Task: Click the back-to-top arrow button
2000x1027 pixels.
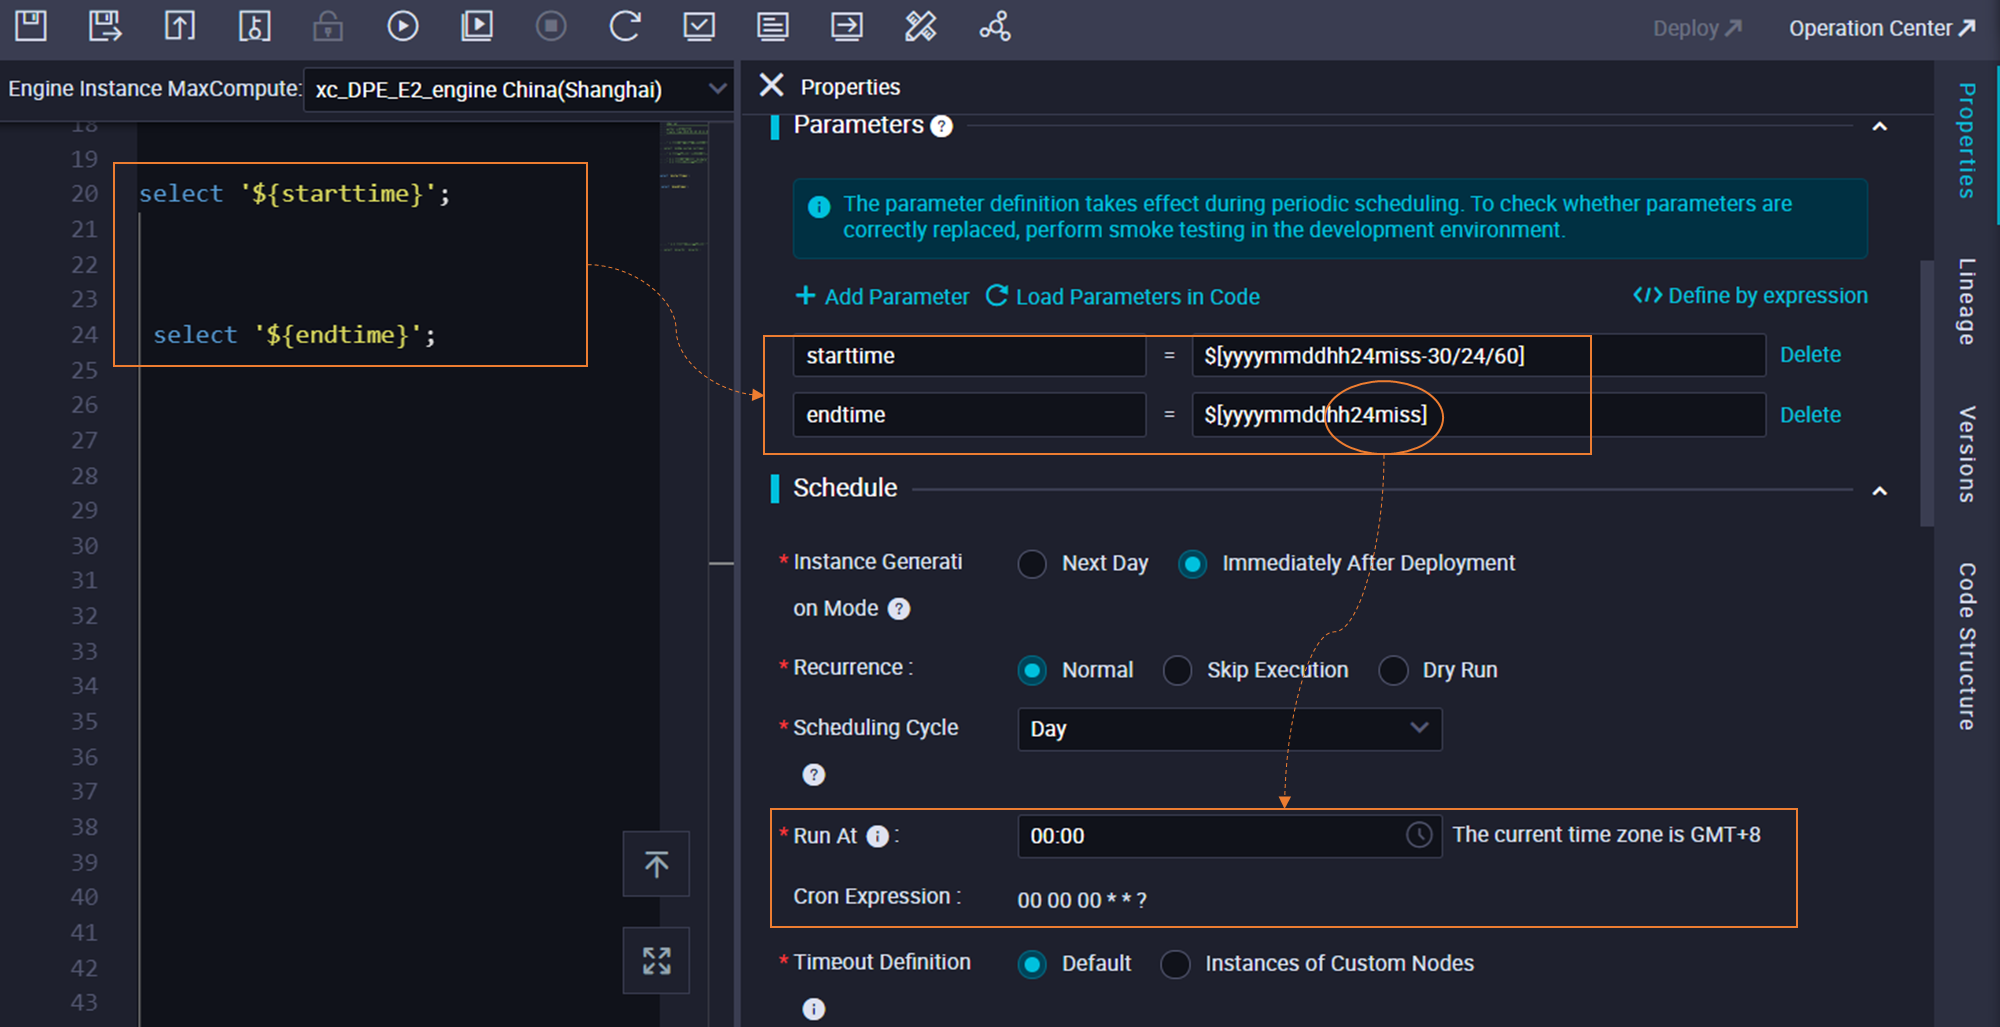Action: click(x=656, y=864)
